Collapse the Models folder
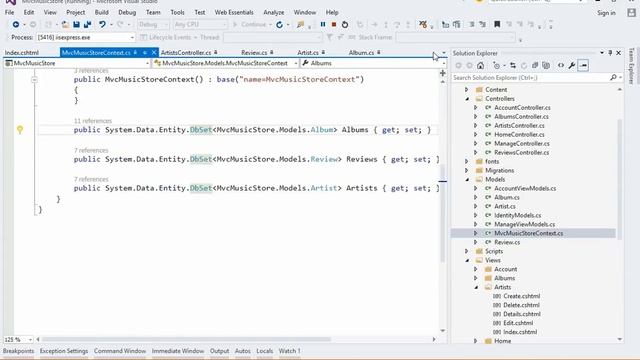 [467, 180]
